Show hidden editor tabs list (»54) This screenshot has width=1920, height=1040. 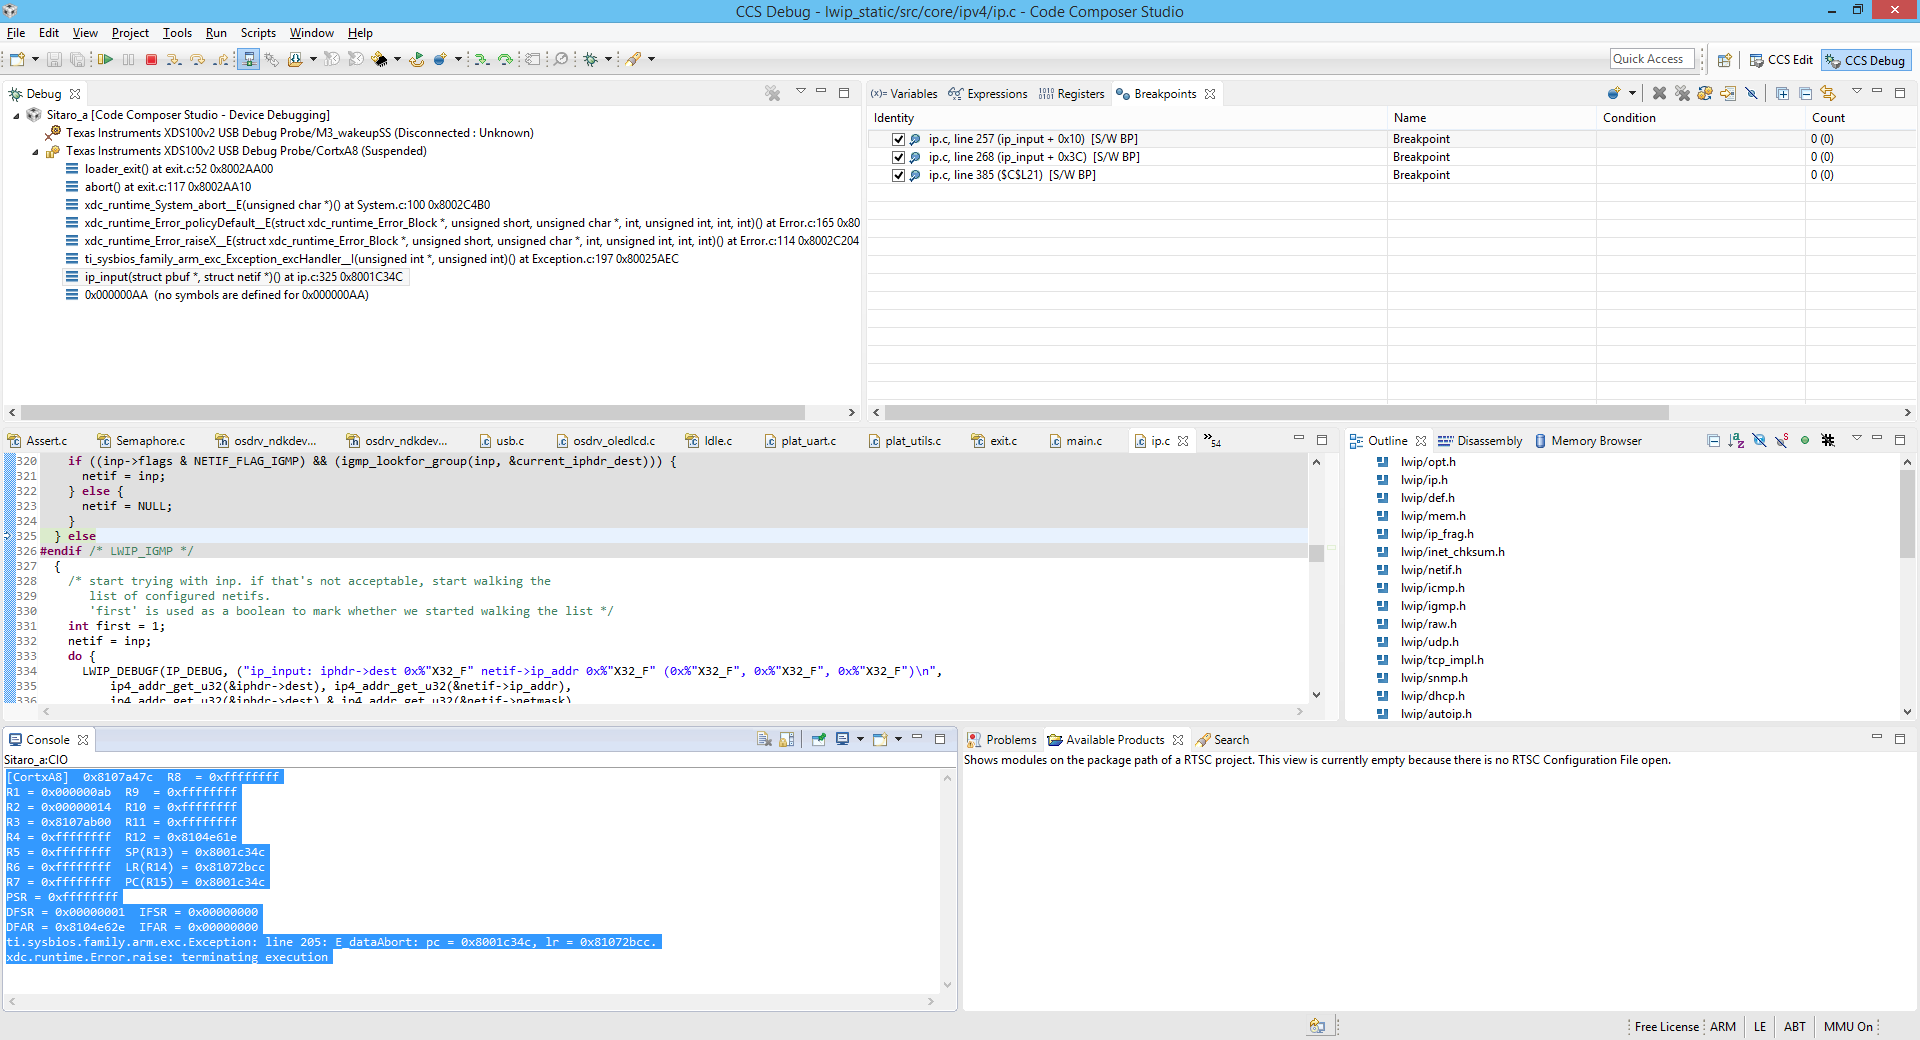[x=1212, y=440]
